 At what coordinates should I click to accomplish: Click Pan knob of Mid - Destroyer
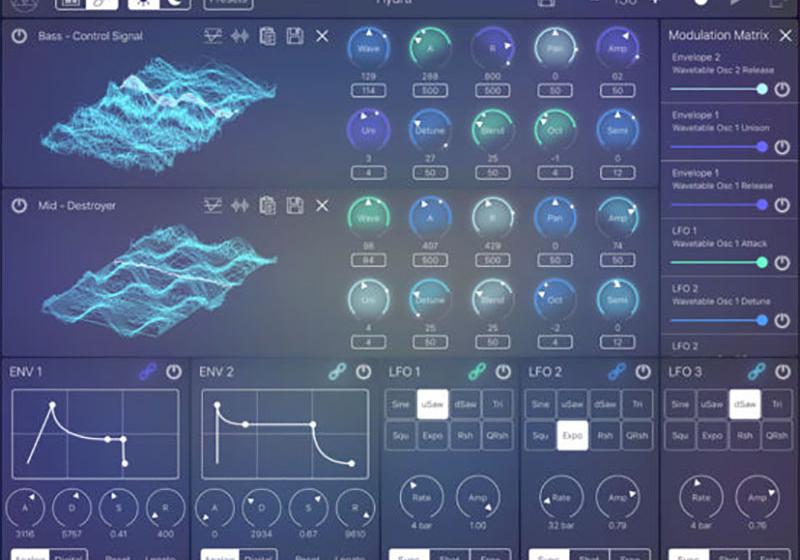coord(555,218)
